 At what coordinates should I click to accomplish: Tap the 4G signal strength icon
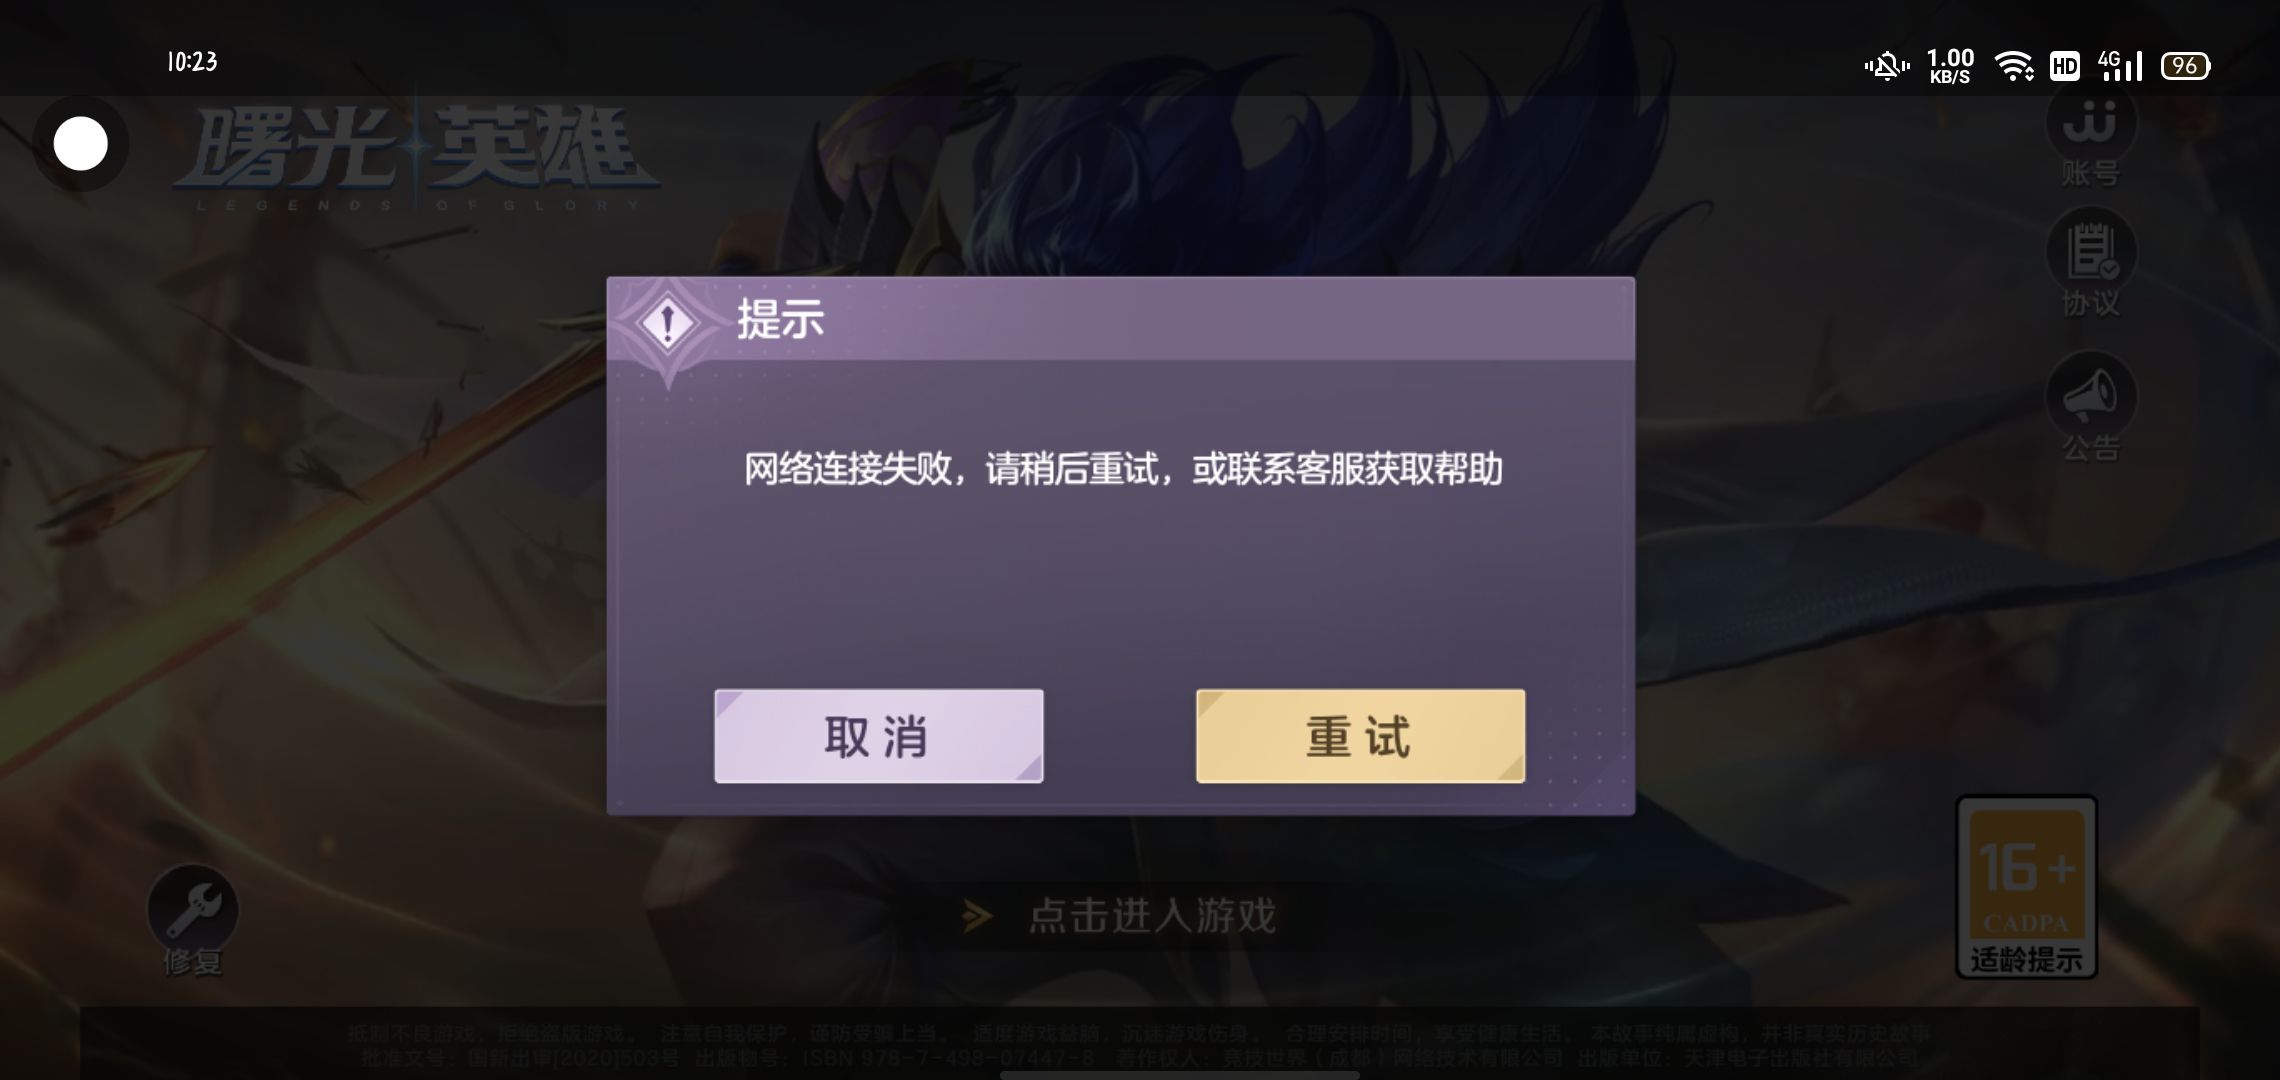2121,66
